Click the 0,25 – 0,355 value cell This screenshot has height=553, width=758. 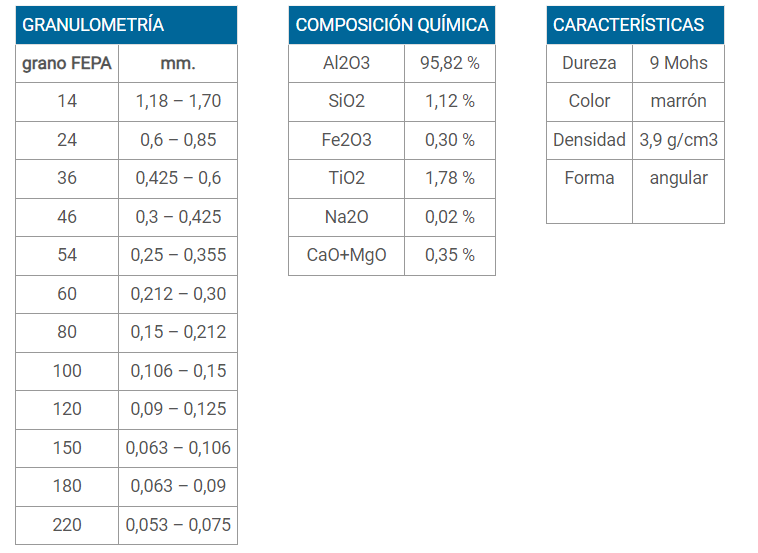(178, 255)
